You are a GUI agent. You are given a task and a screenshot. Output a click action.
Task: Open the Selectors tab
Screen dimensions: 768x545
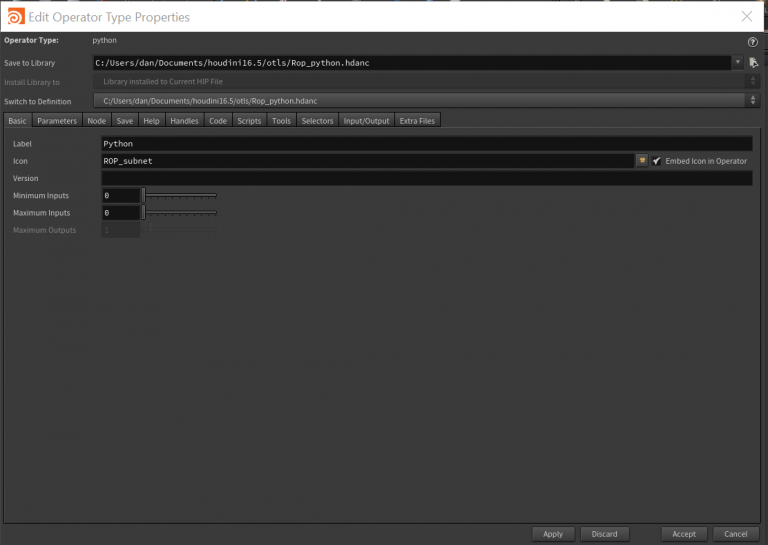point(317,121)
